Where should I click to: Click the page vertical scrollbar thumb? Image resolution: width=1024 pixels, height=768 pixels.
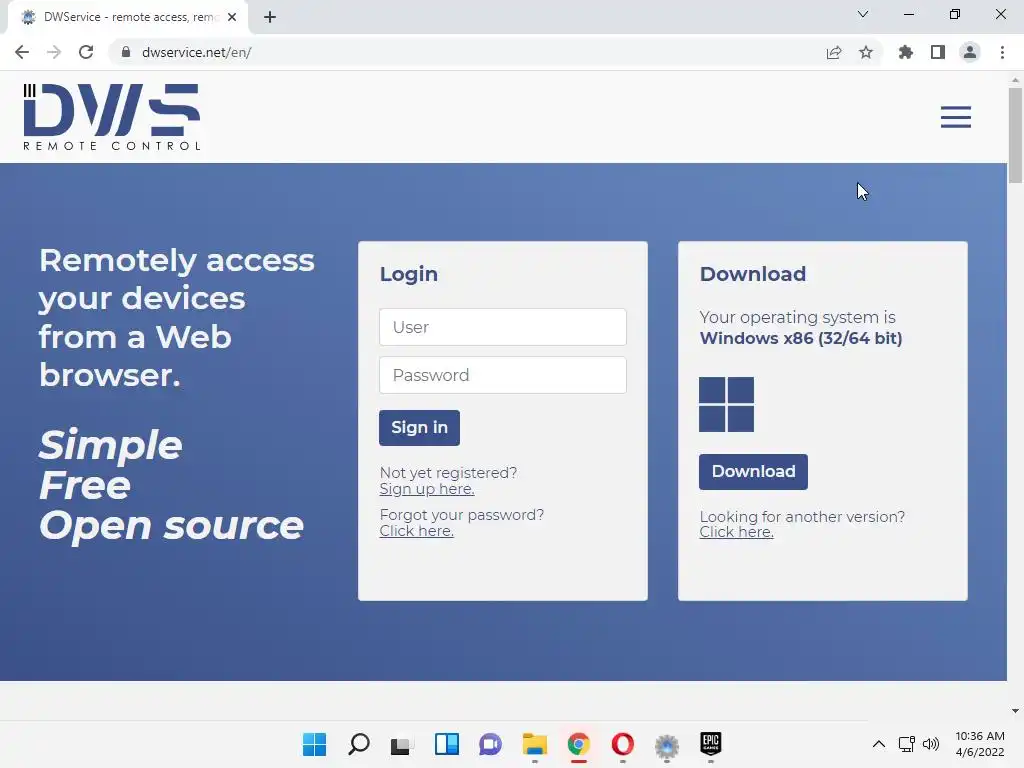[x=1015, y=135]
